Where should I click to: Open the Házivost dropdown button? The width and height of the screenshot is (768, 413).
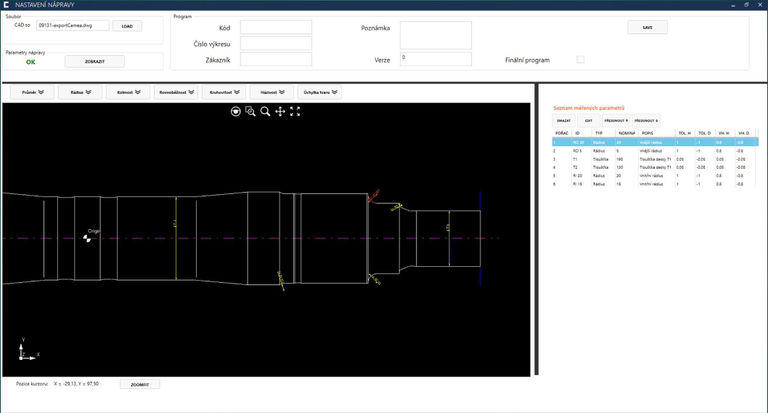coord(272,92)
